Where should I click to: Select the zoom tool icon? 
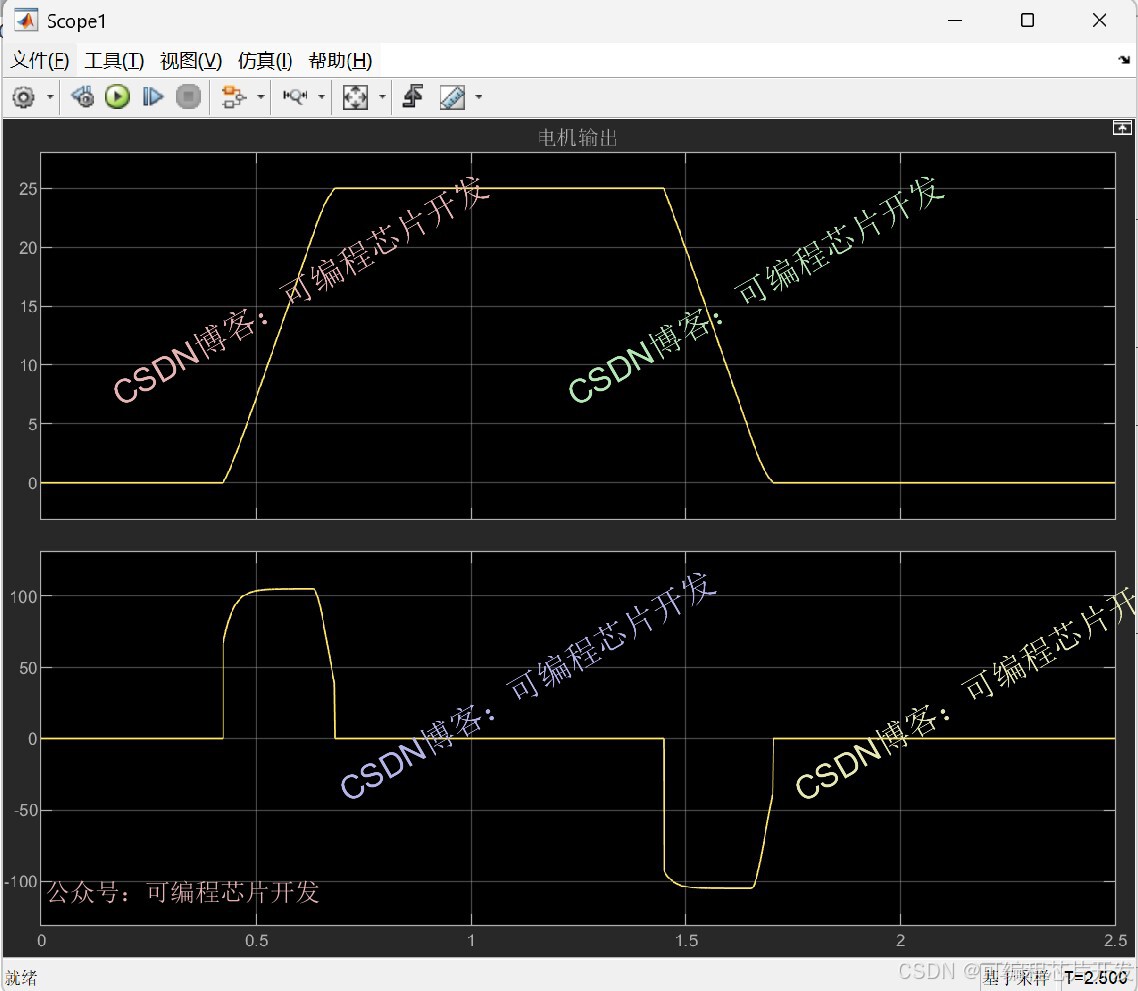(x=295, y=97)
